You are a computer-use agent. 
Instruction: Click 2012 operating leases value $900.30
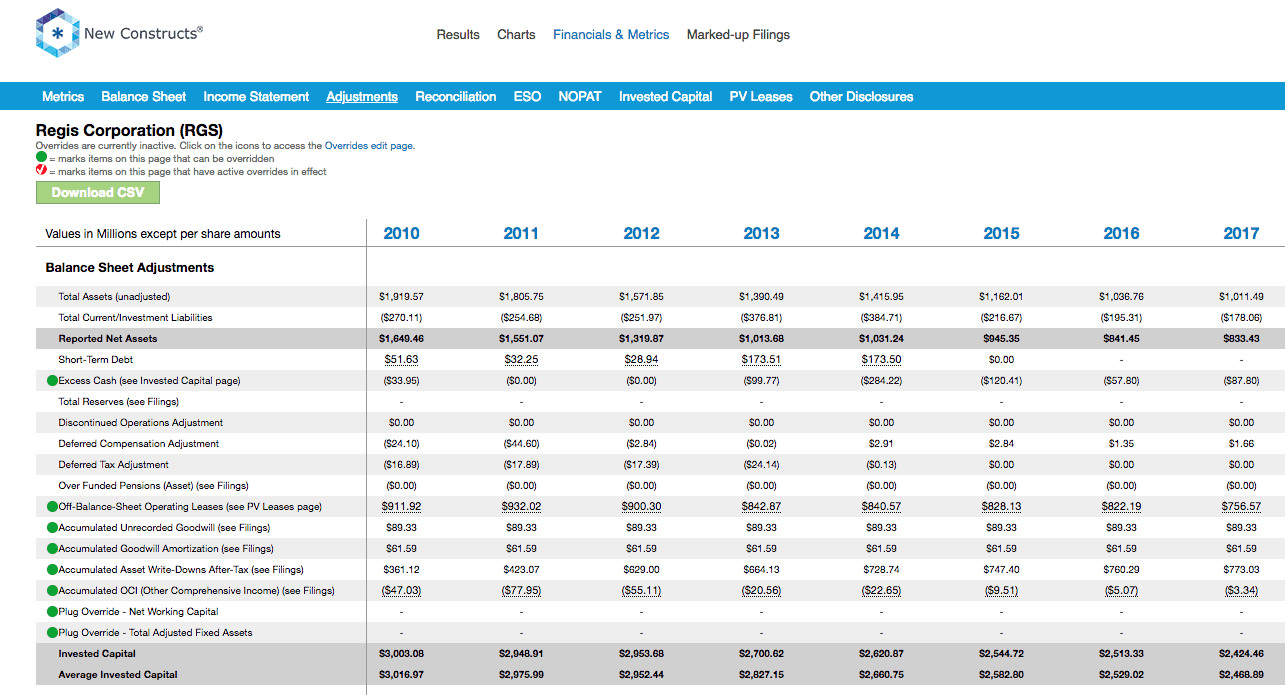[x=641, y=507]
